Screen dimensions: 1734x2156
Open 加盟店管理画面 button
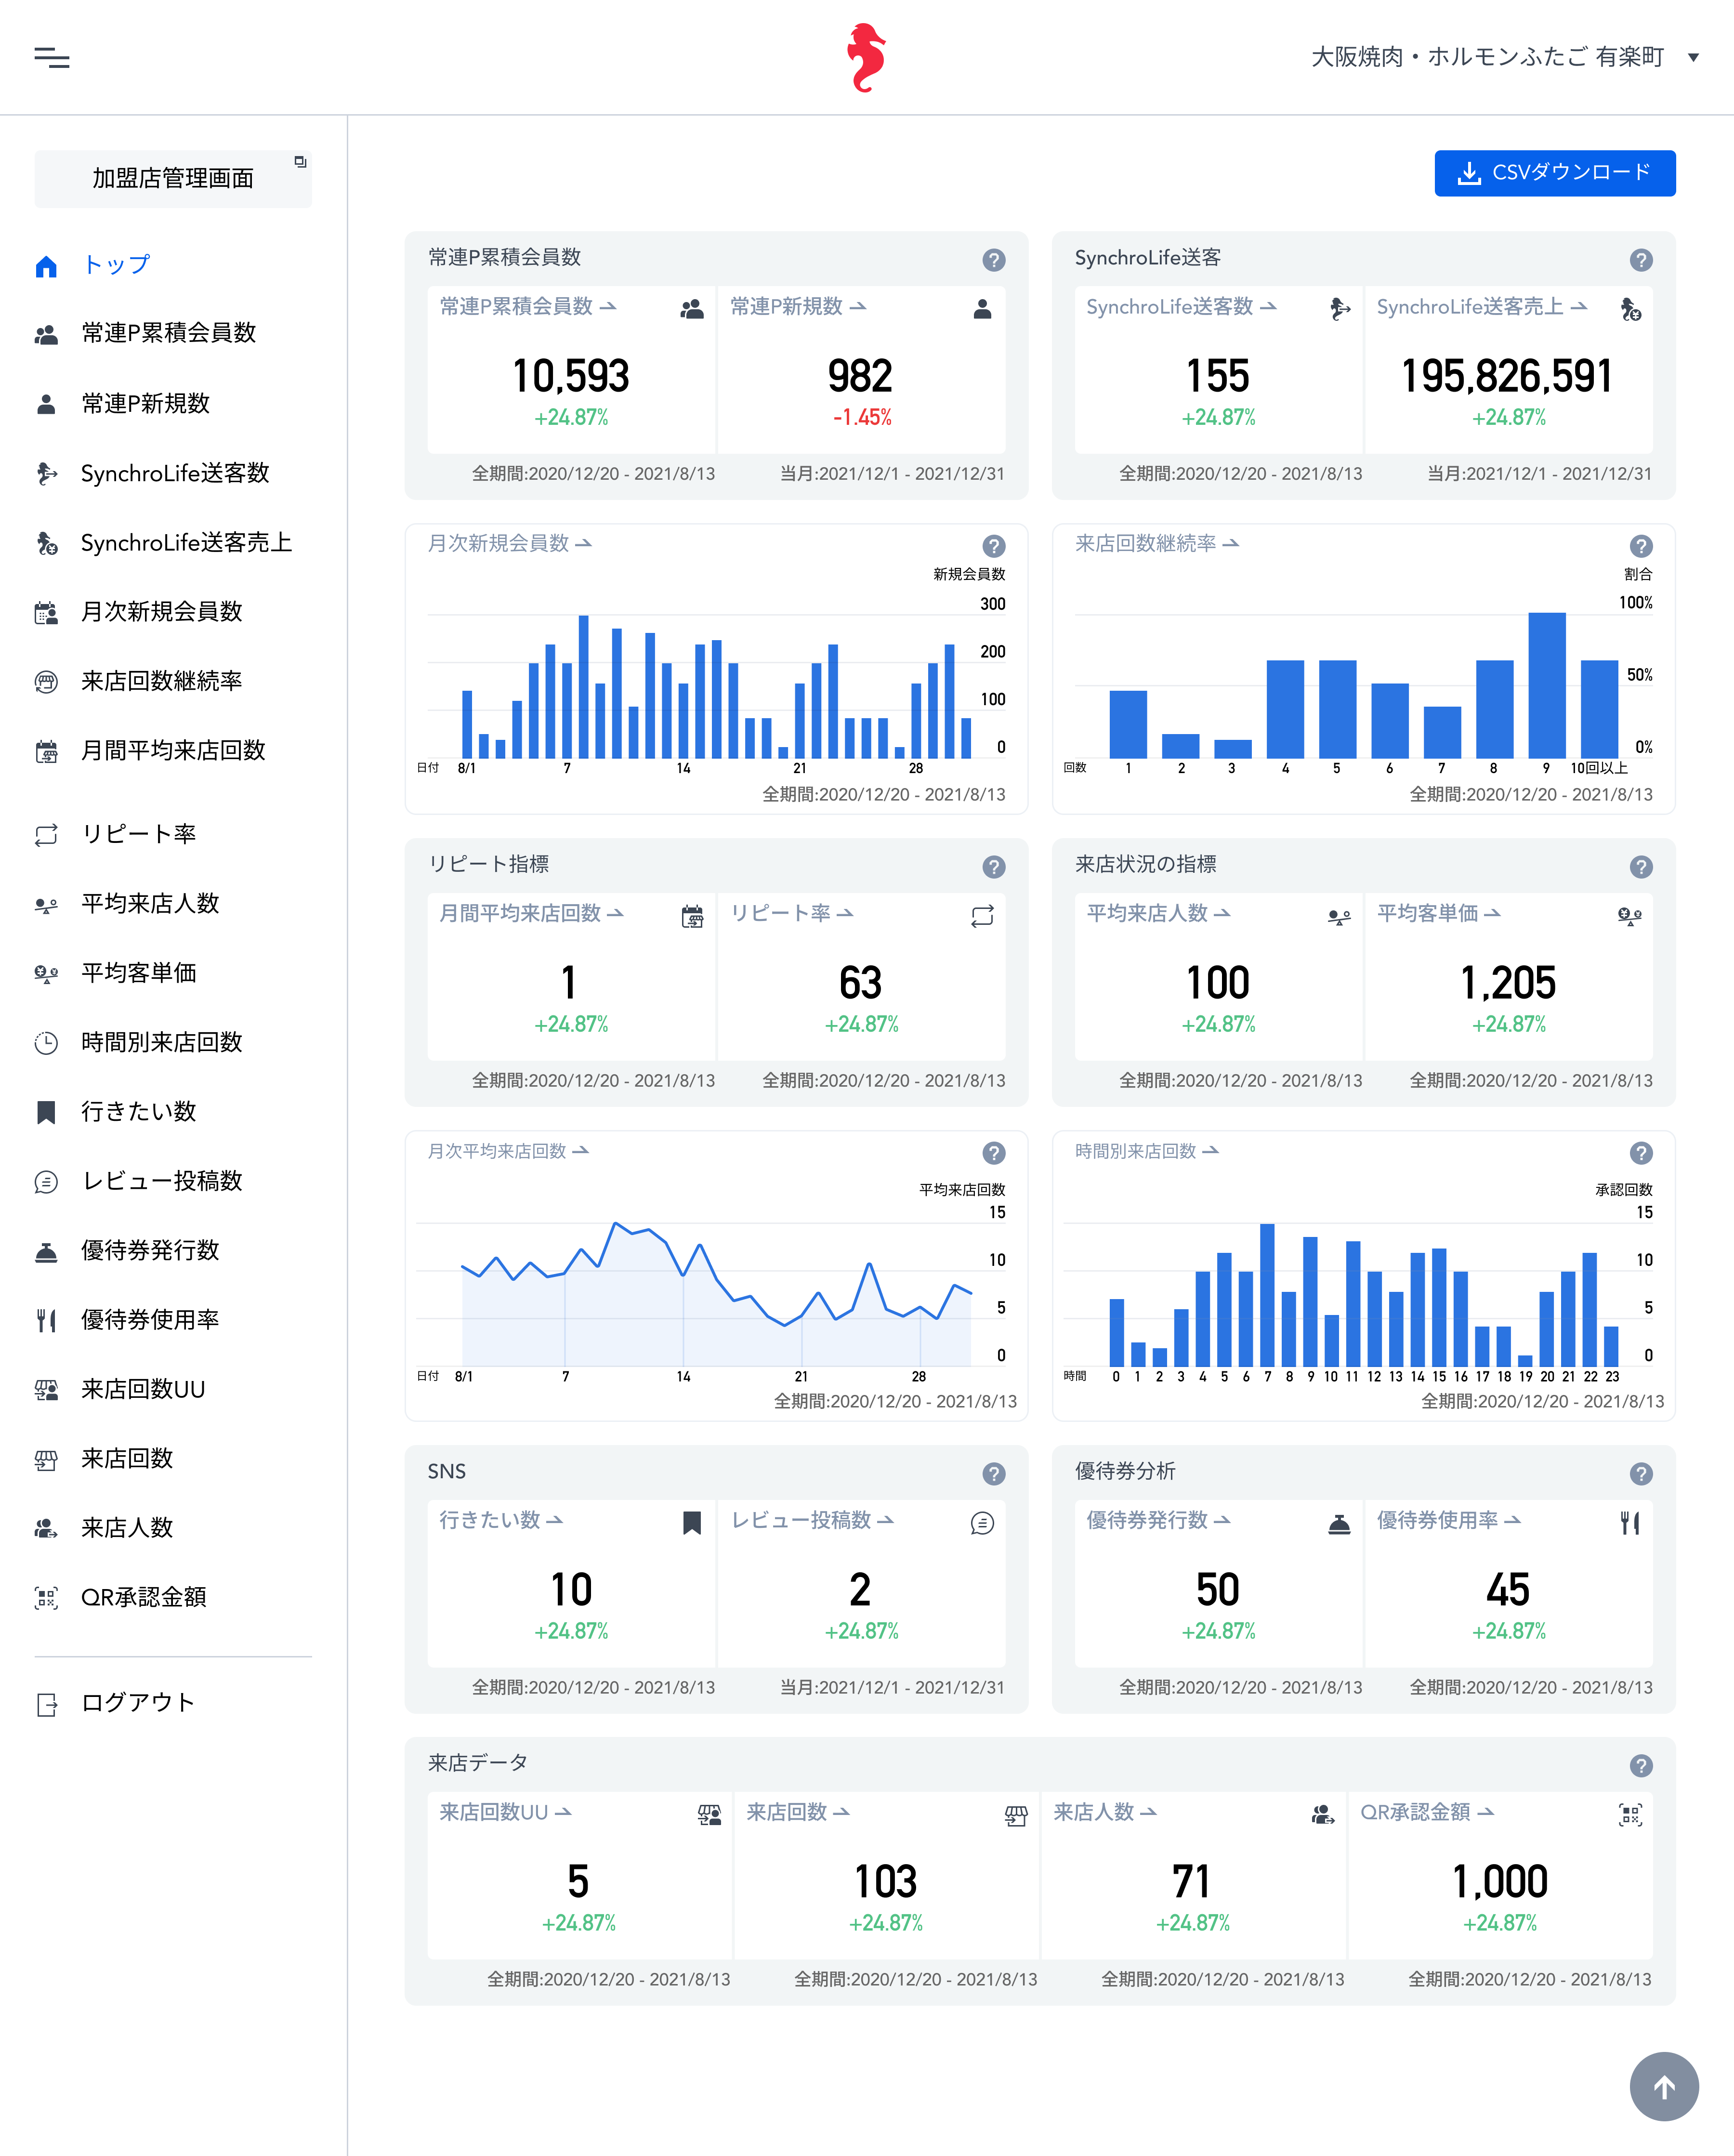[173, 179]
